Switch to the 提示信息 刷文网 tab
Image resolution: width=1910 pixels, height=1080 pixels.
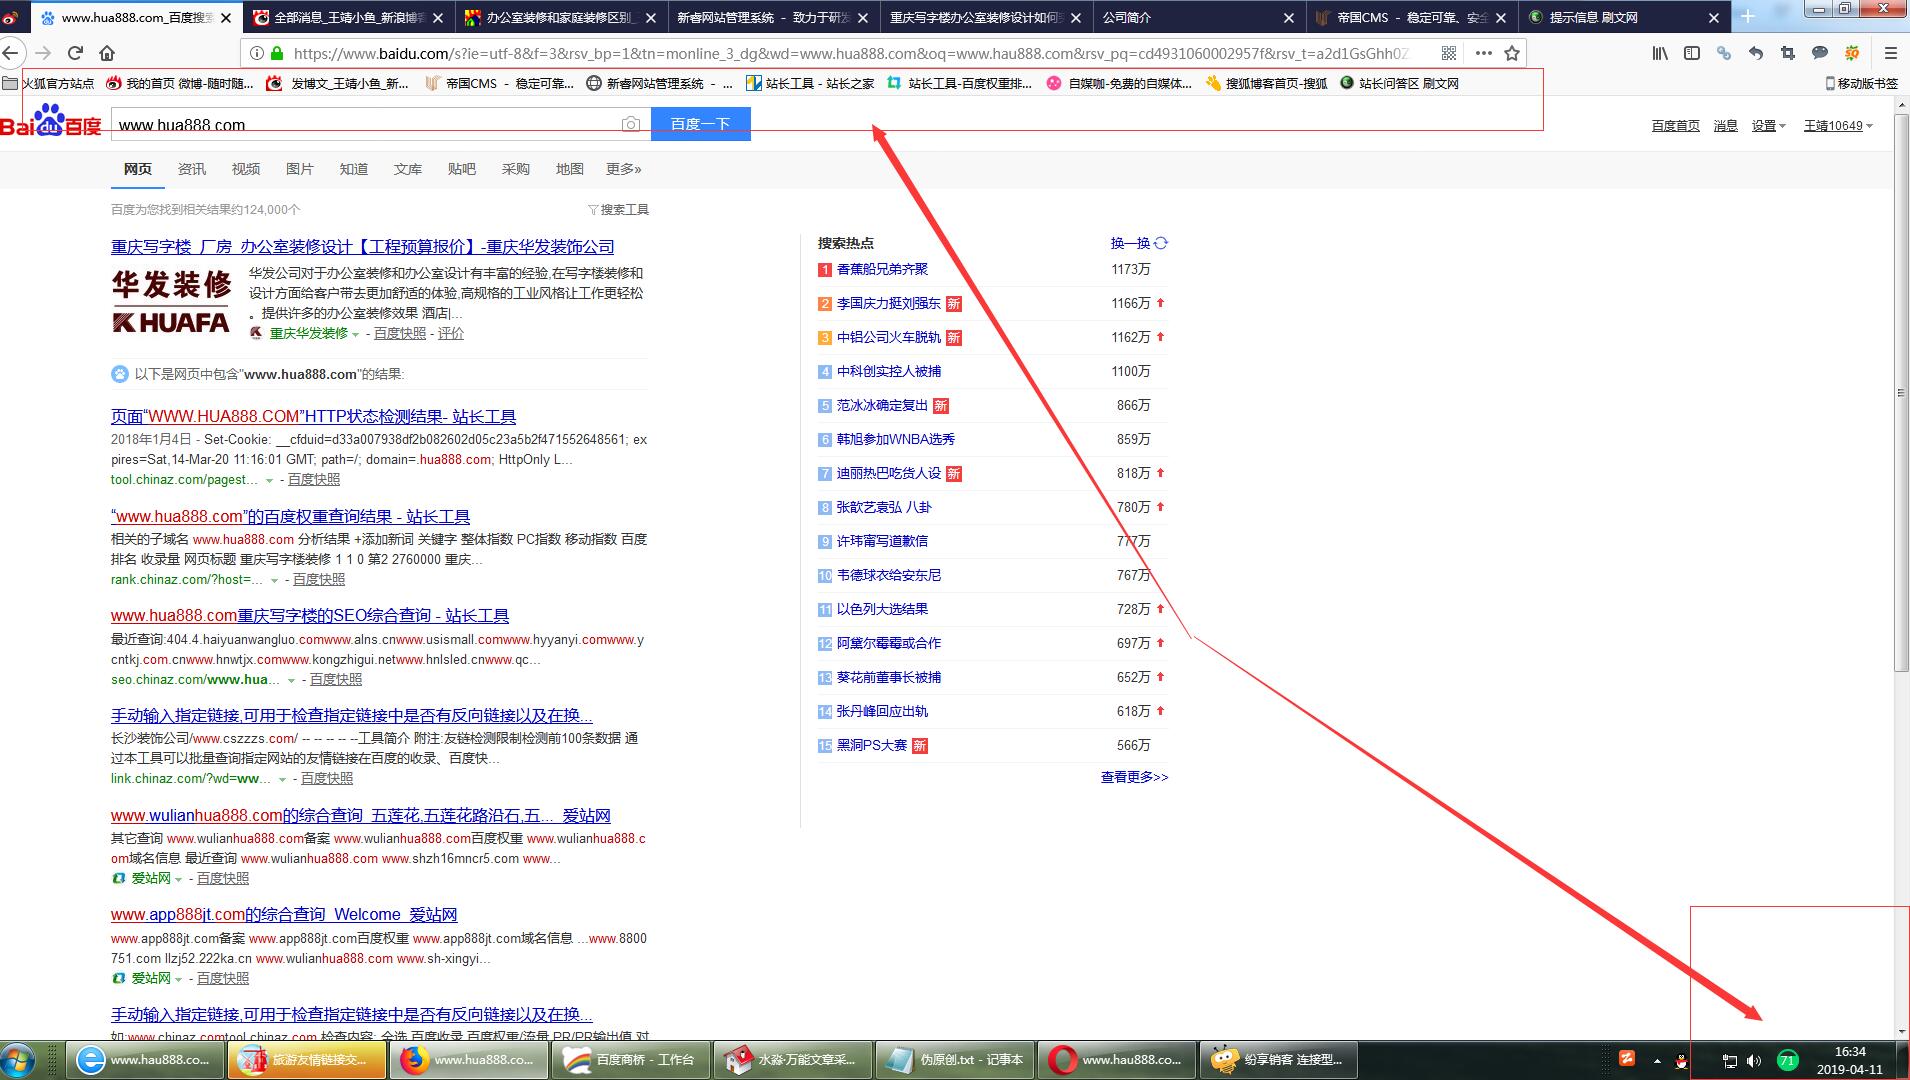1624,17
